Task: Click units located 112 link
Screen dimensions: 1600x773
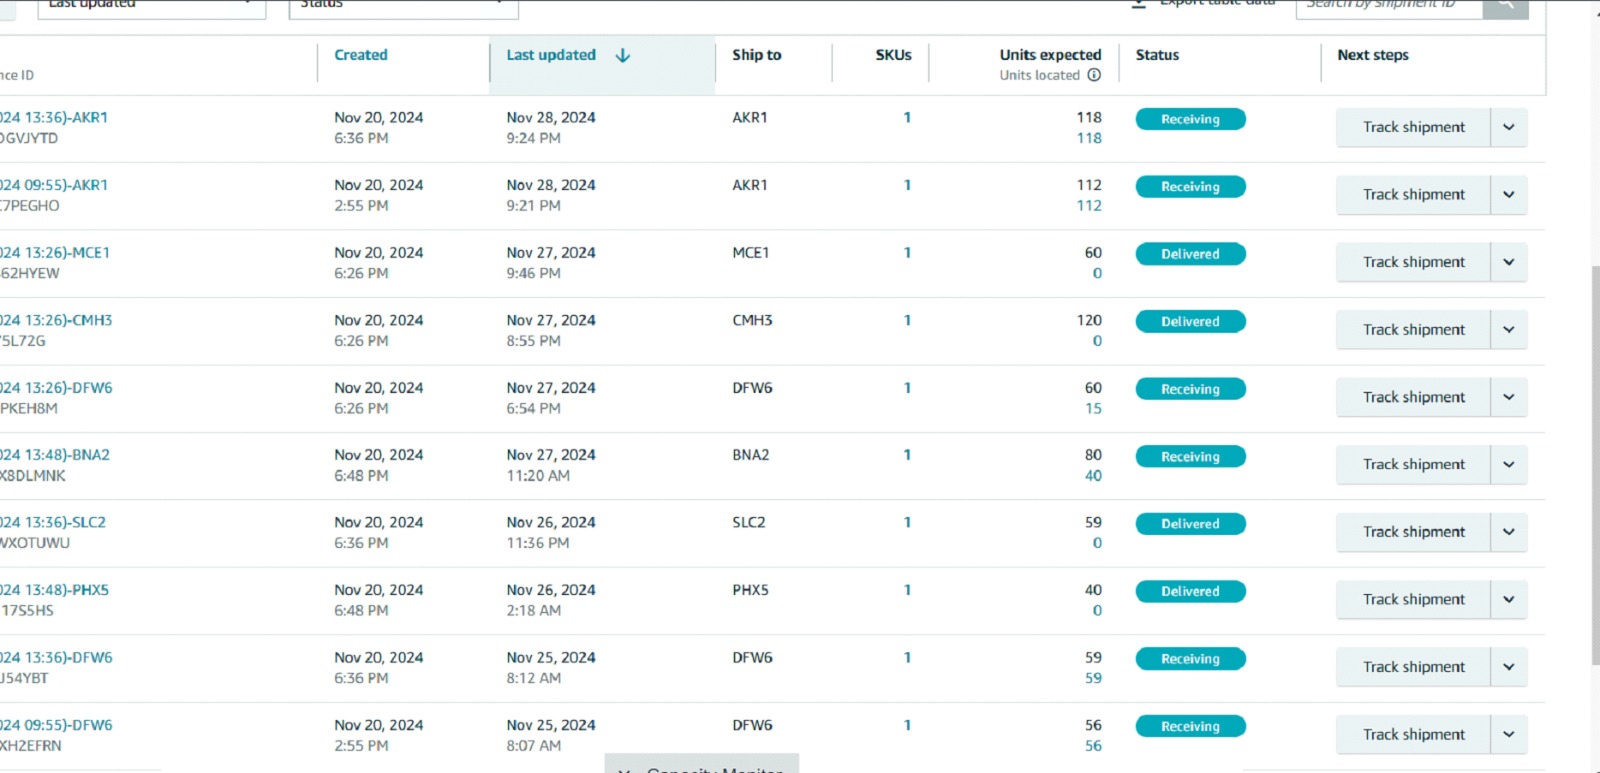Action: 1089,206
